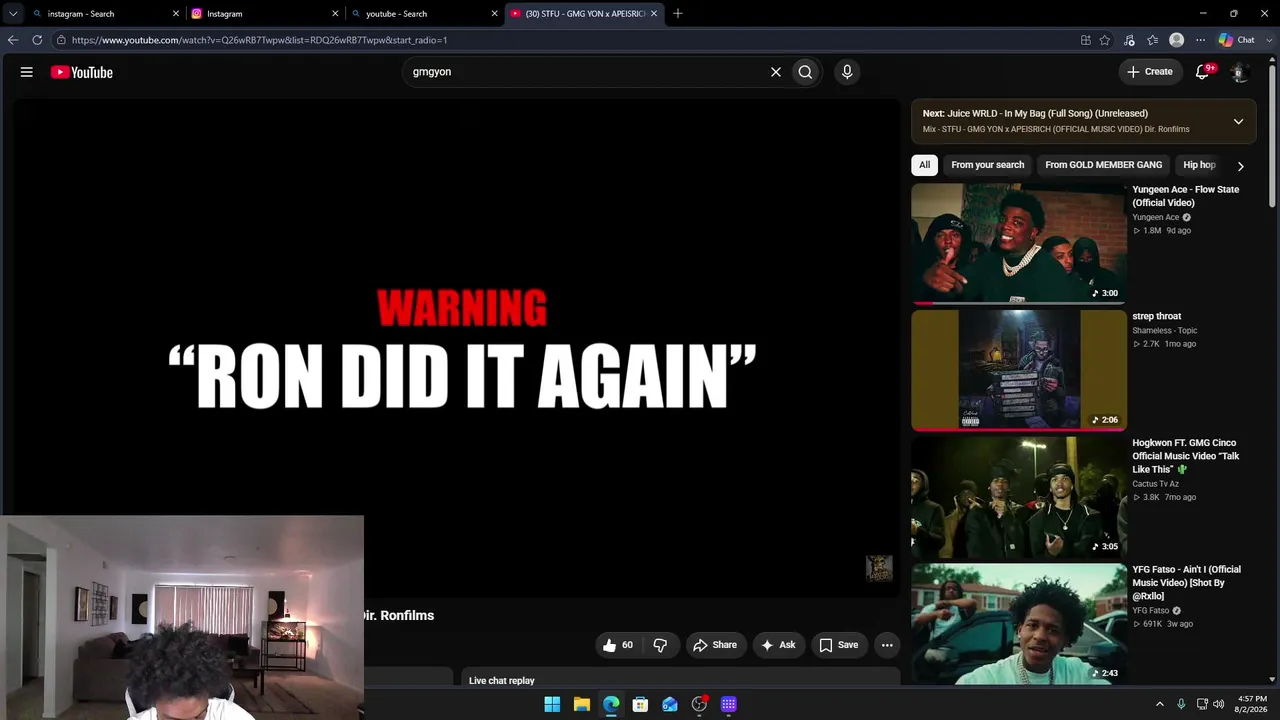Collapse the Next mix playlist chevron
This screenshot has width=1280, height=720.
coord(1238,121)
